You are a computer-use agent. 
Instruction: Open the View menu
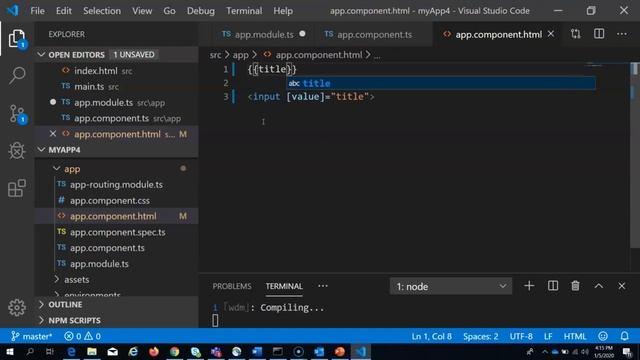(x=142, y=11)
